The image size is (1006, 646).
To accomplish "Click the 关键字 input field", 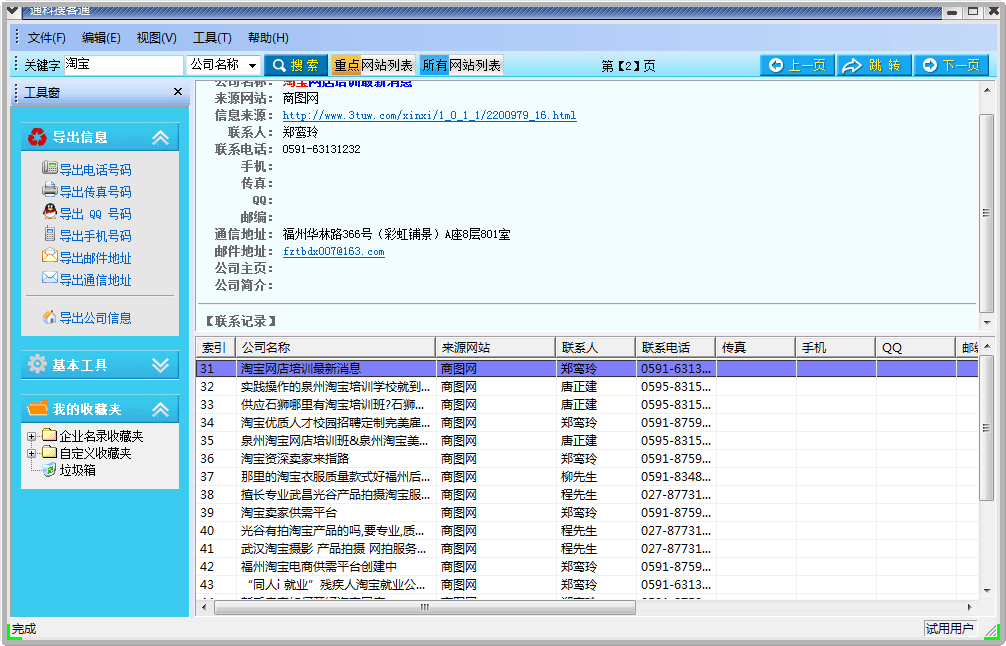I will tap(123, 65).
